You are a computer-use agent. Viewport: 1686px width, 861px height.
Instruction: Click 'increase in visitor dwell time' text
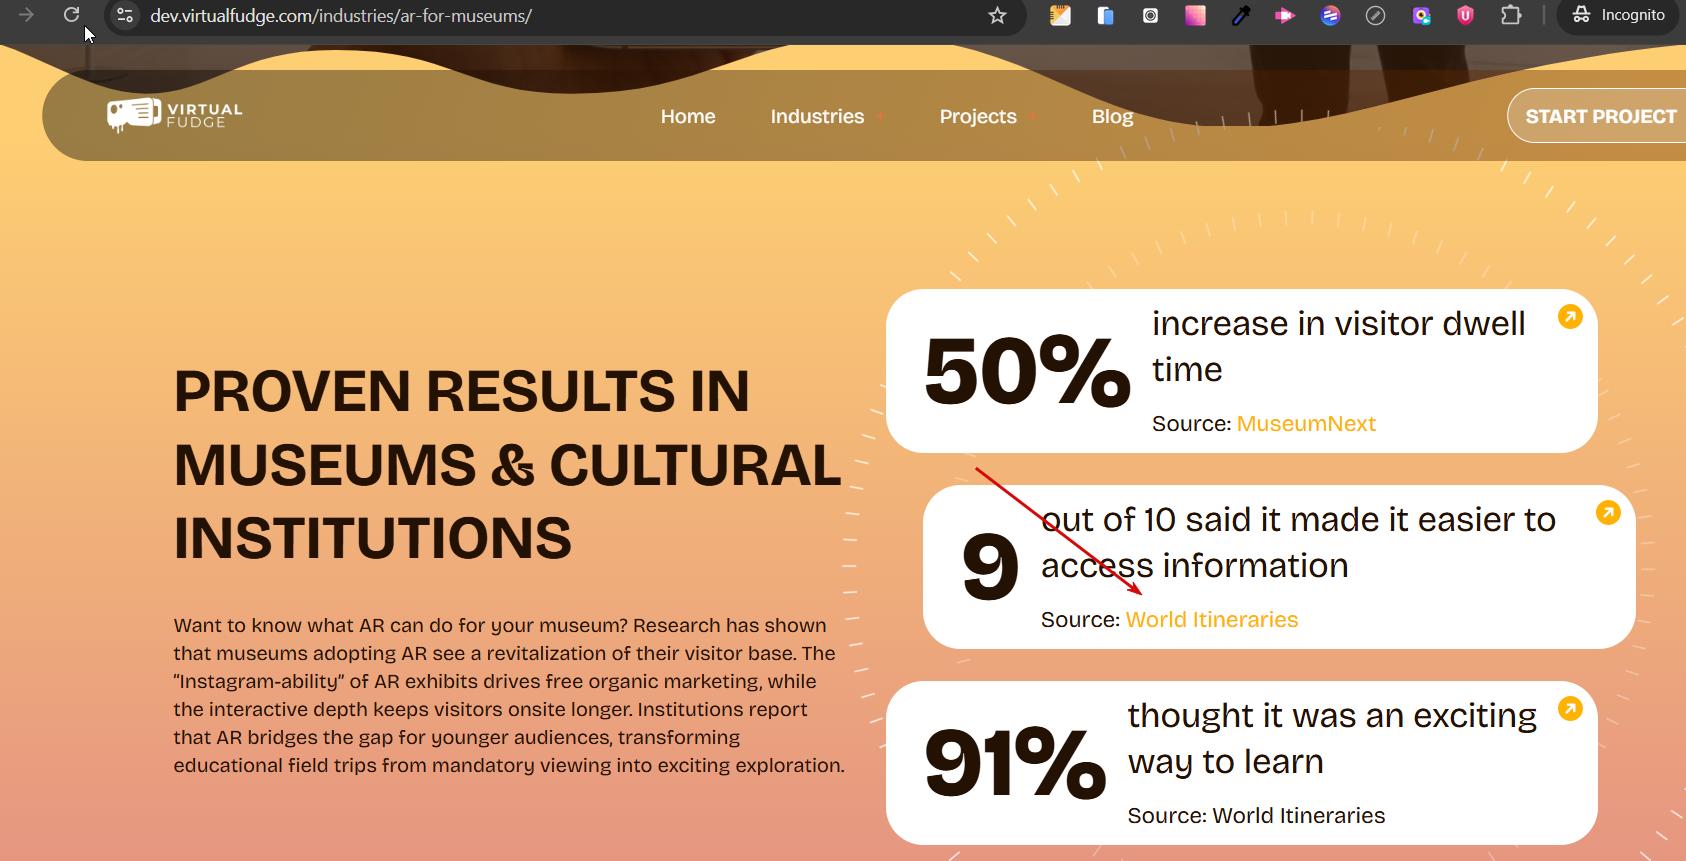1339,347
